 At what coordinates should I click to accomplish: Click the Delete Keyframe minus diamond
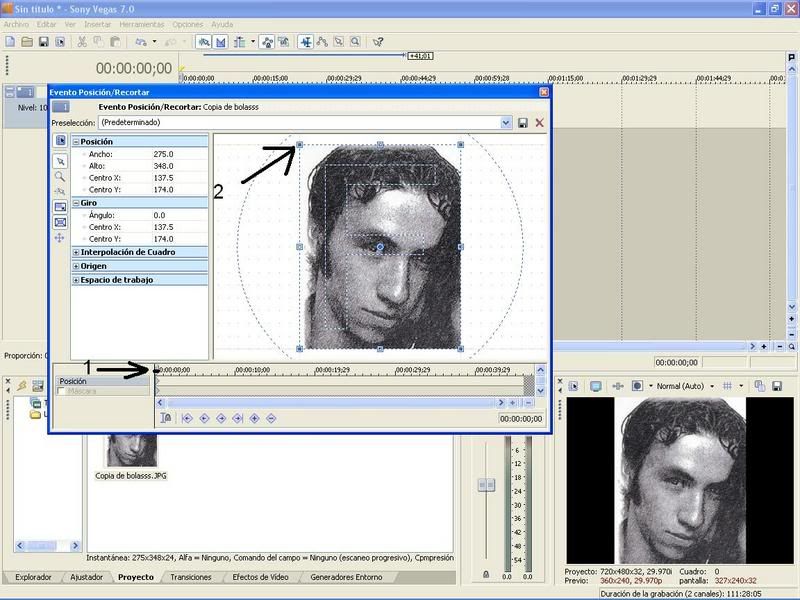coord(271,418)
